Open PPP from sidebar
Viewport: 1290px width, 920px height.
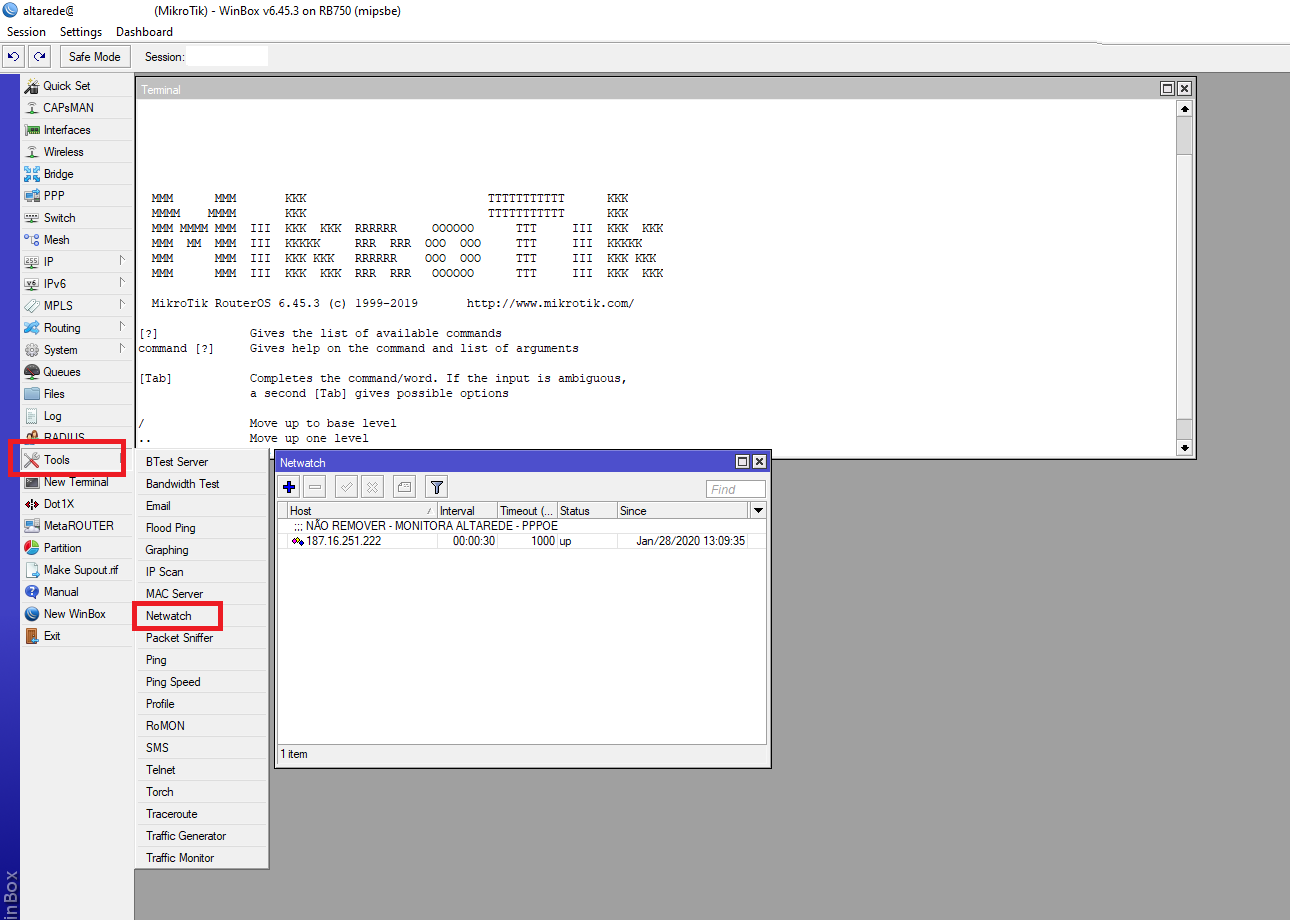click(77, 196)
